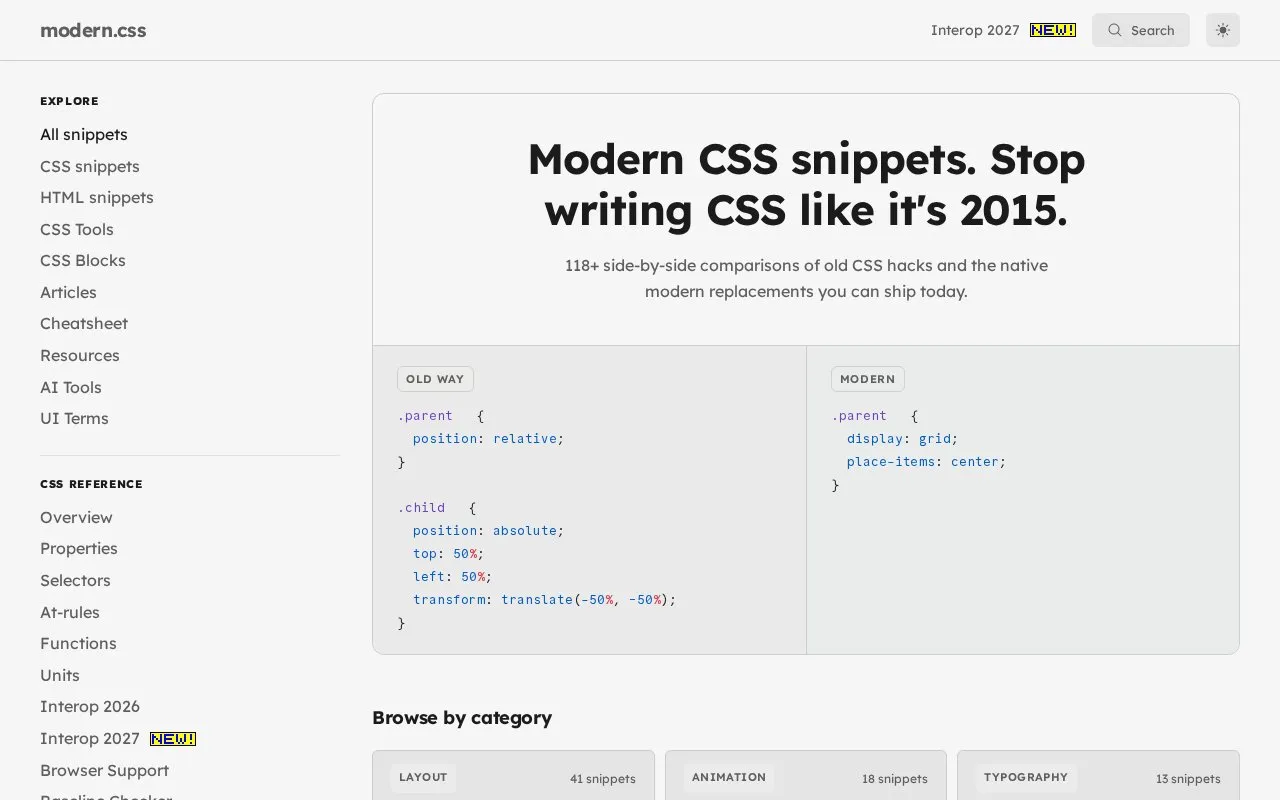The height and width of the screenshot is (800, 1280).
Task: Open Selectors reference
Action: click(x=75, y=580)
